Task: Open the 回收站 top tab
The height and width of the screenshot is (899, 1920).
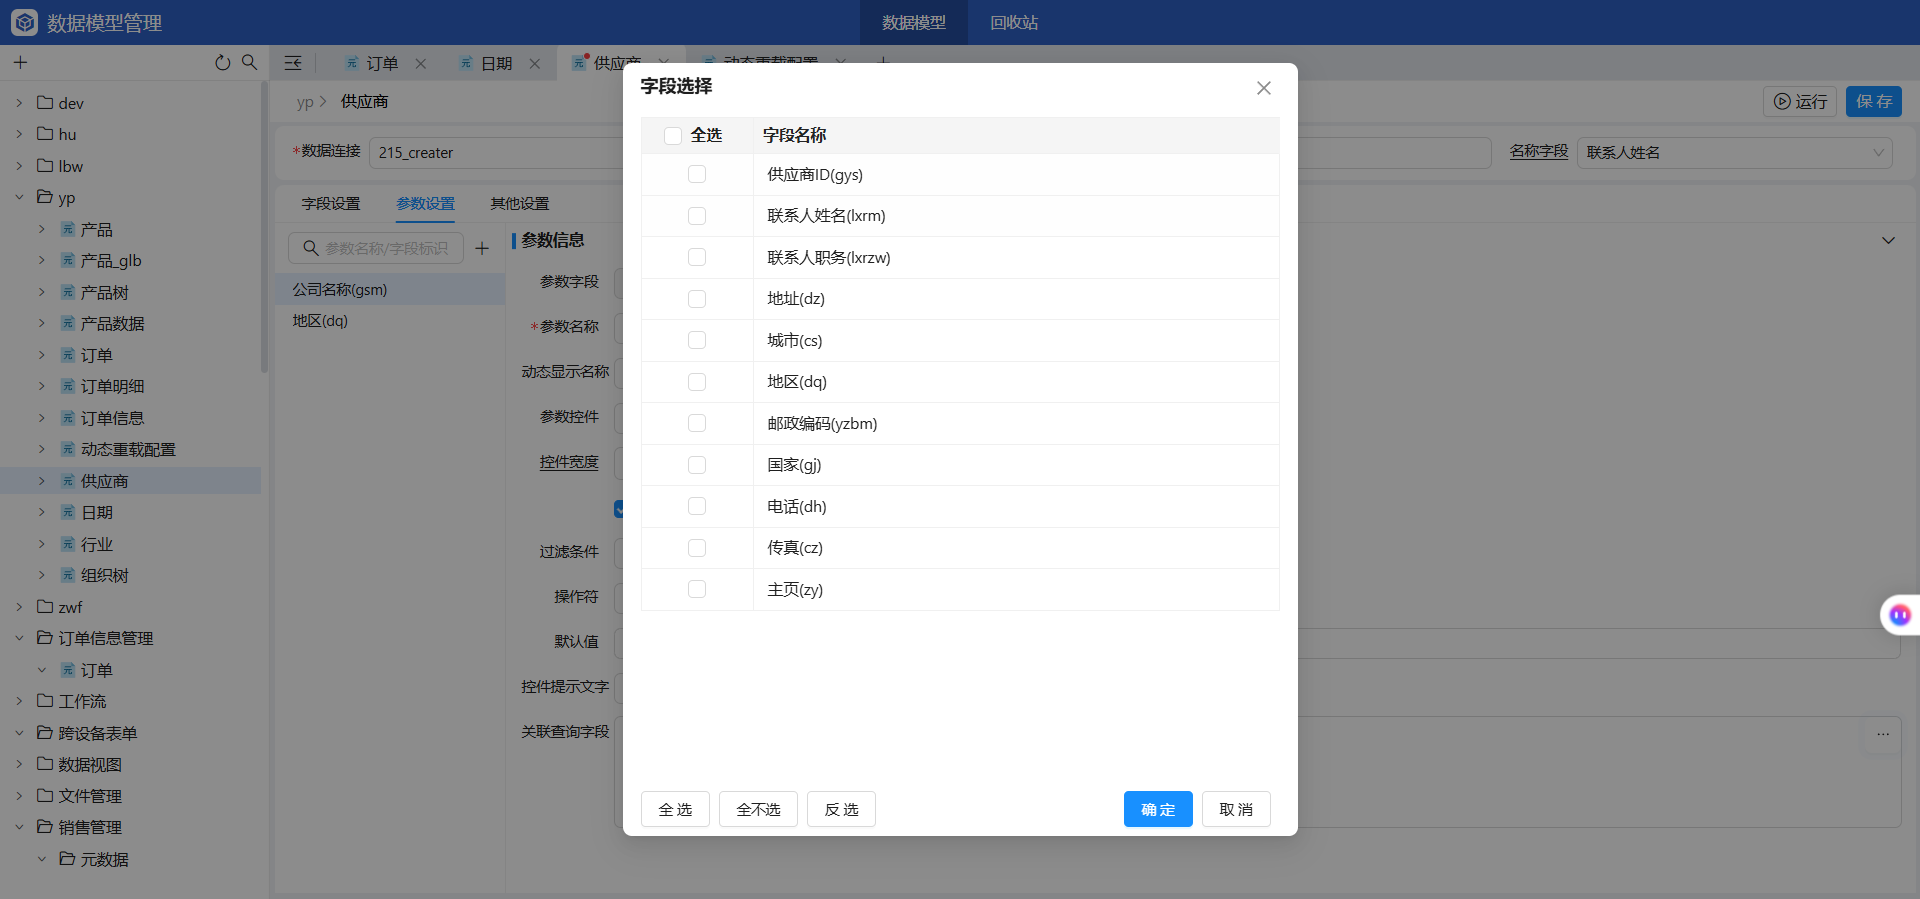Action: [1014, 22]
